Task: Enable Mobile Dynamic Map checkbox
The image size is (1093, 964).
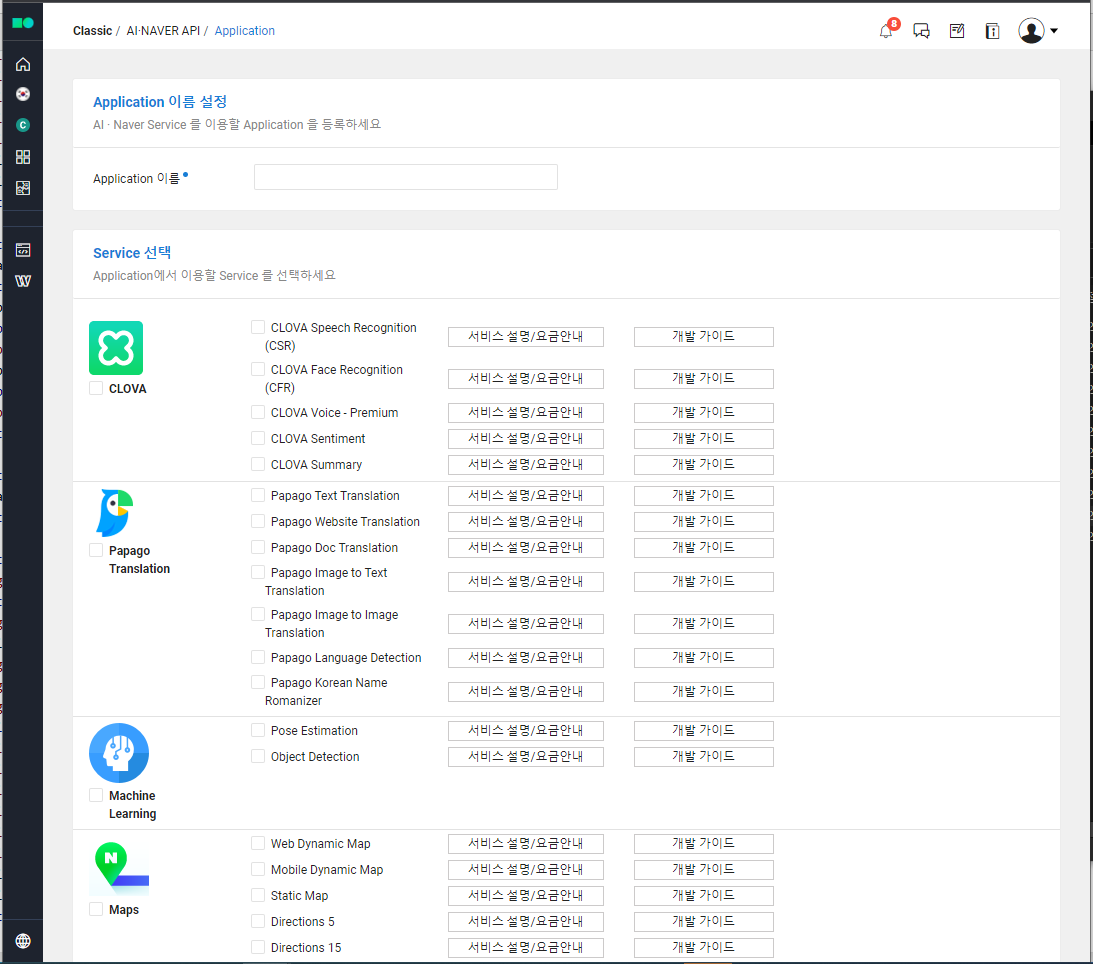Action: 258,869
